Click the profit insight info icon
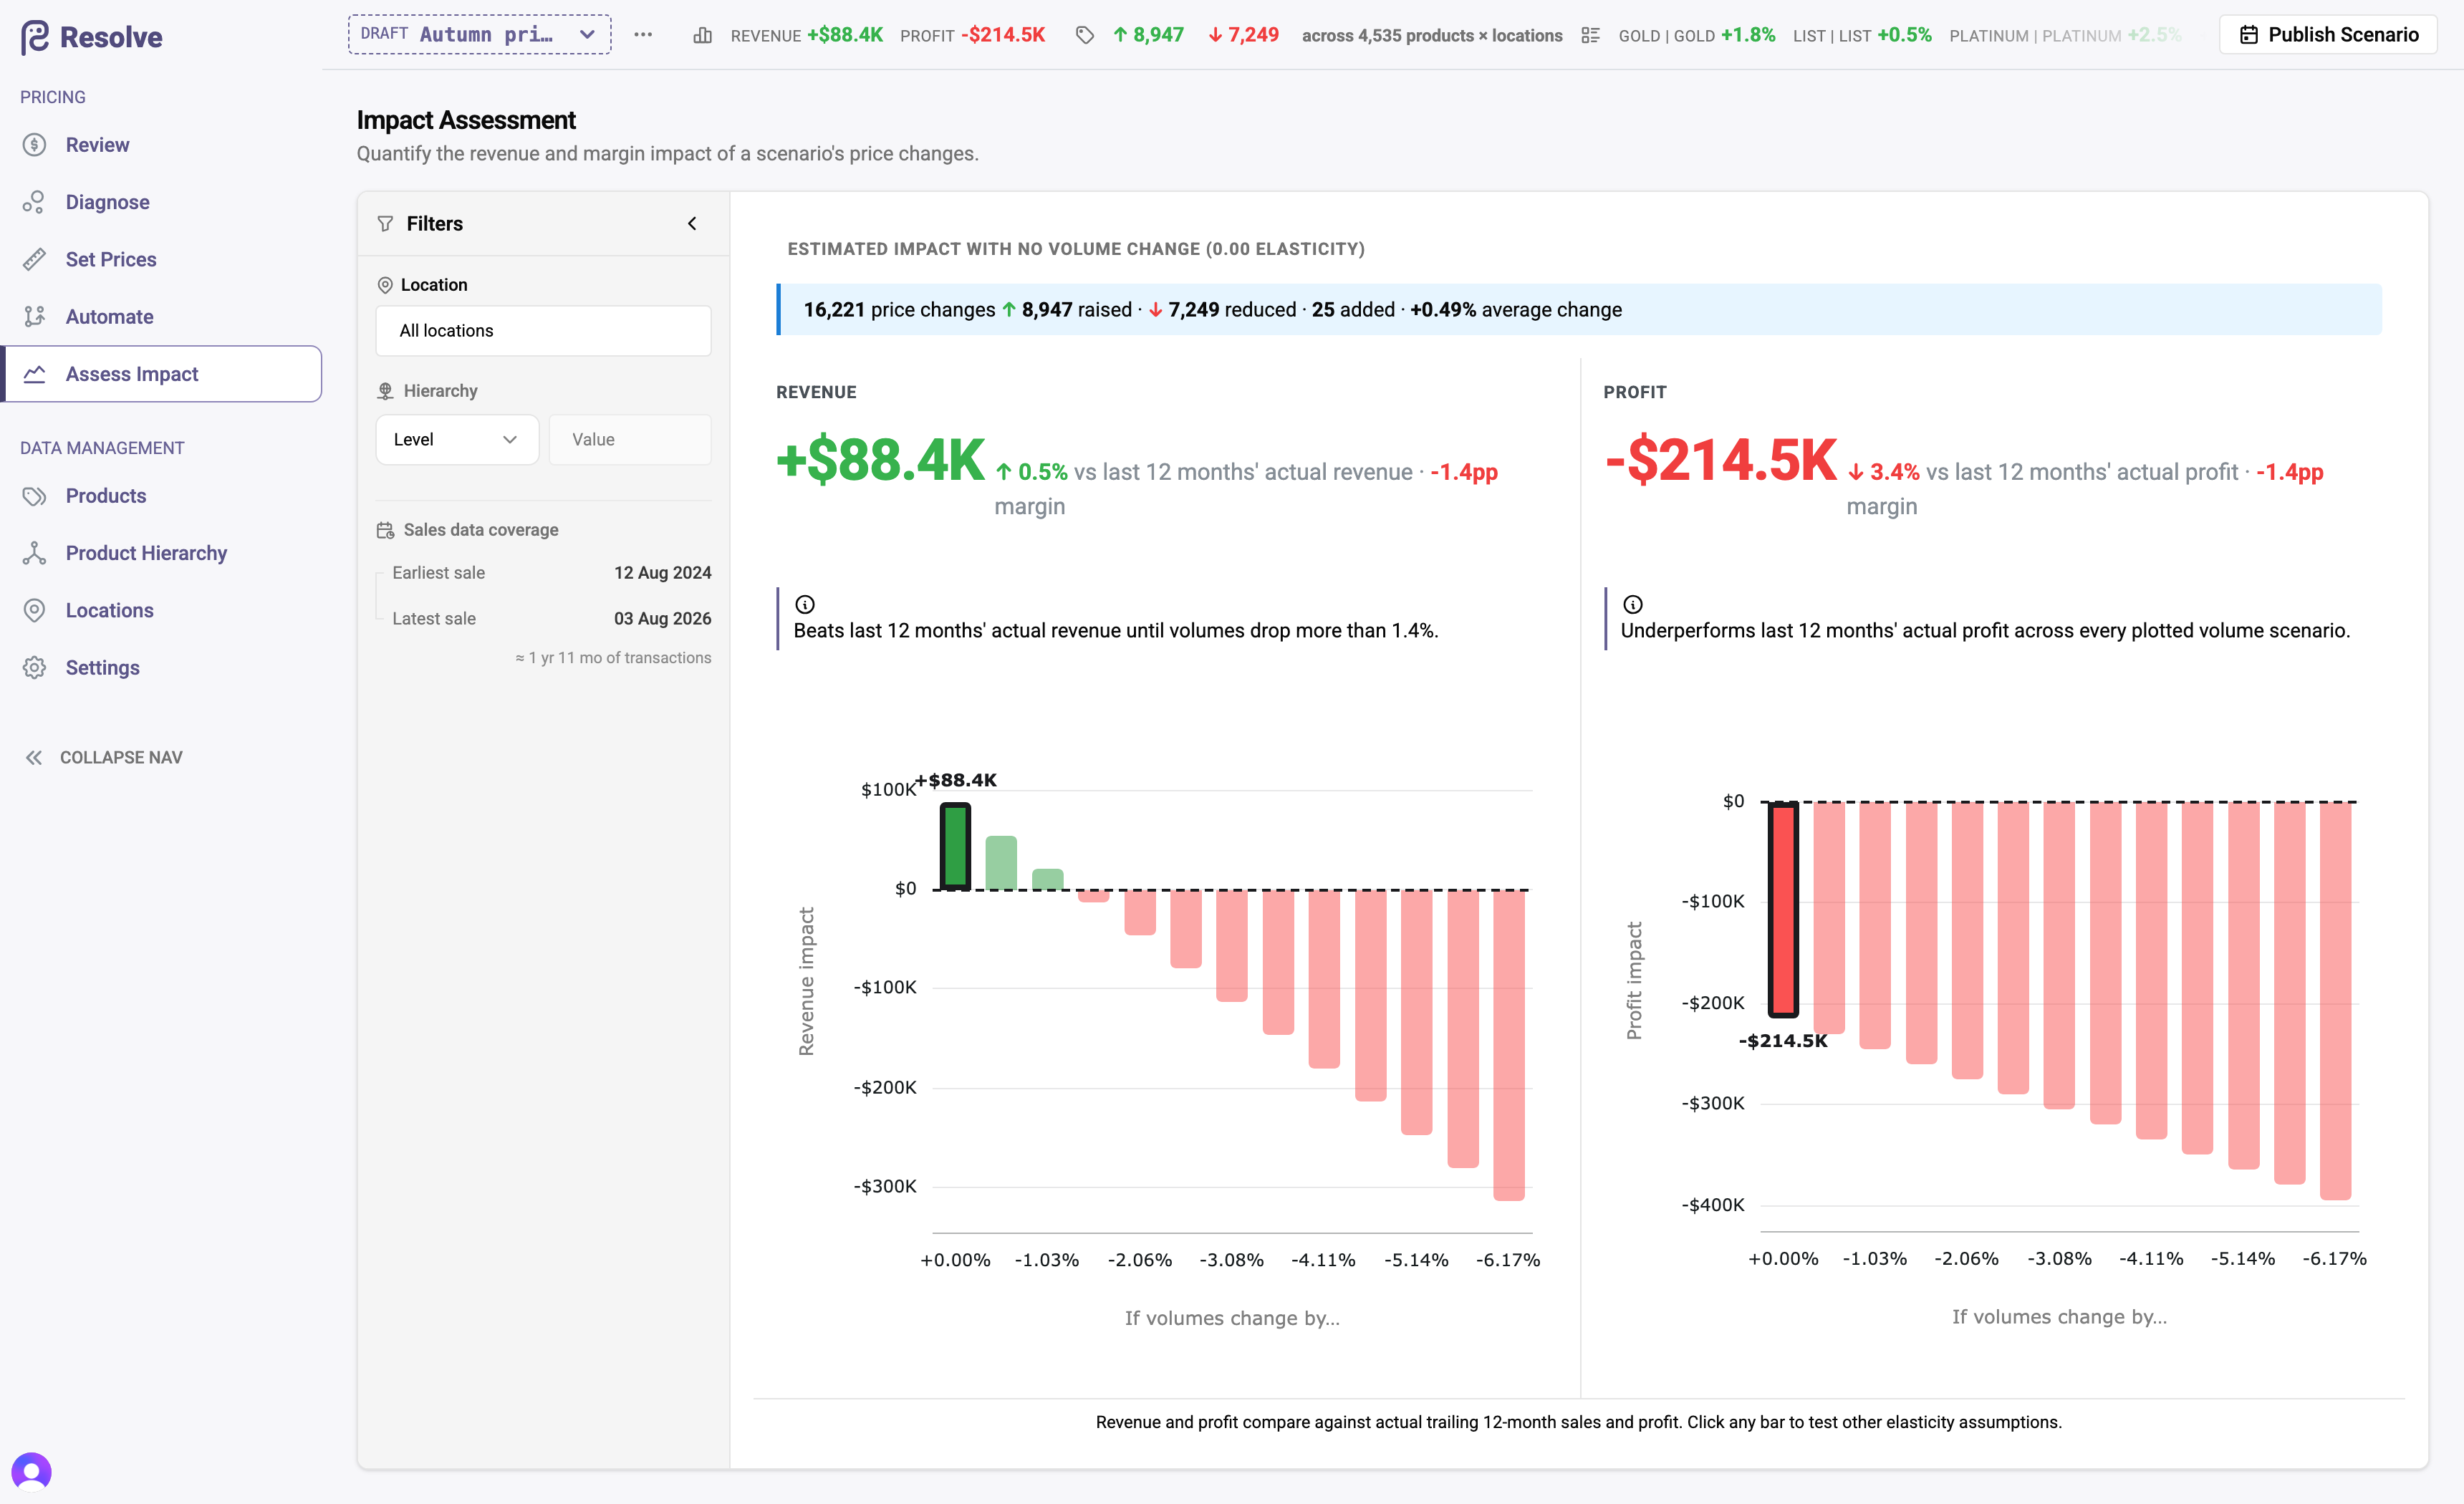 (1633, 604)
